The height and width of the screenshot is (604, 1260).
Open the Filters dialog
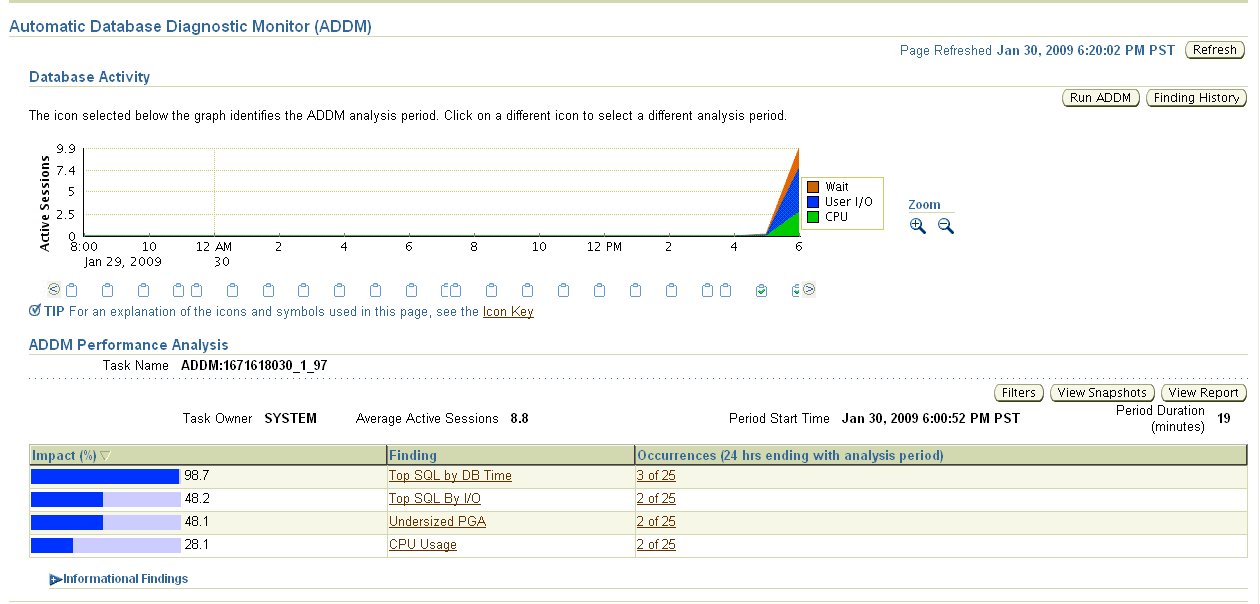pyautogui.click(x=1018, y=392)
